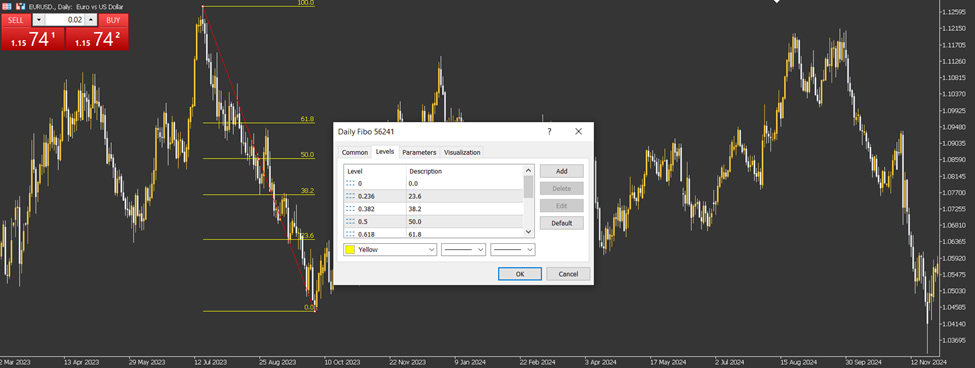Click the EURUSD Daily chart title text
Image resolution: width=975 pixels, height=368 pixels.
pos(76,7)
